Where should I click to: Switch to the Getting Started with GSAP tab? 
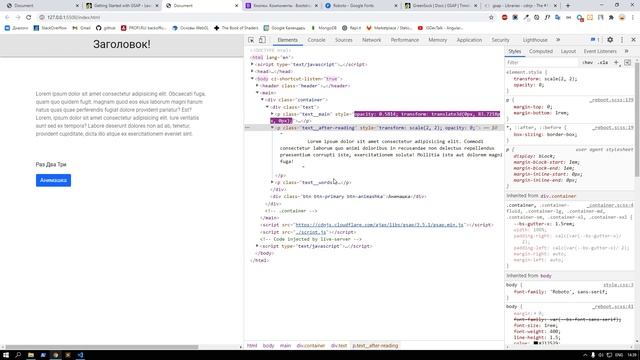pos(122,6)
